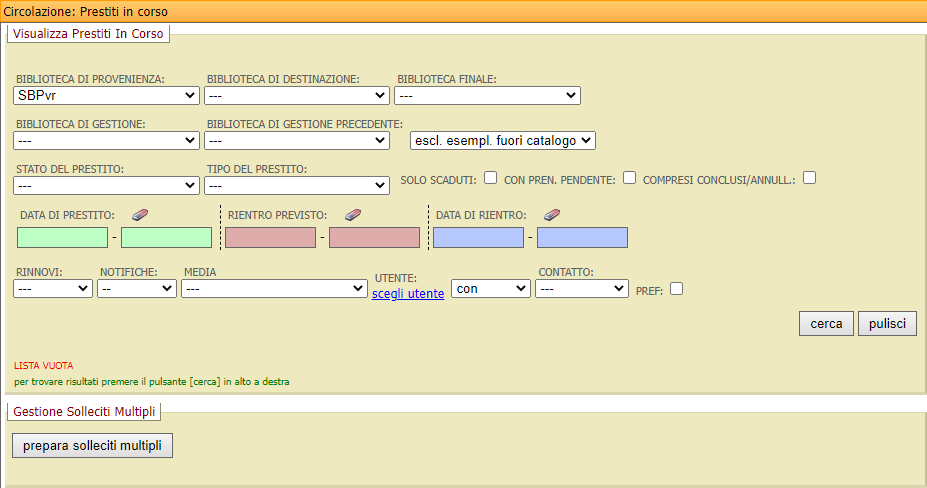This screenshot has width=927, height=488.
Task: Click eraser icon next to Data di Prestito
Action: click(139, 214)
